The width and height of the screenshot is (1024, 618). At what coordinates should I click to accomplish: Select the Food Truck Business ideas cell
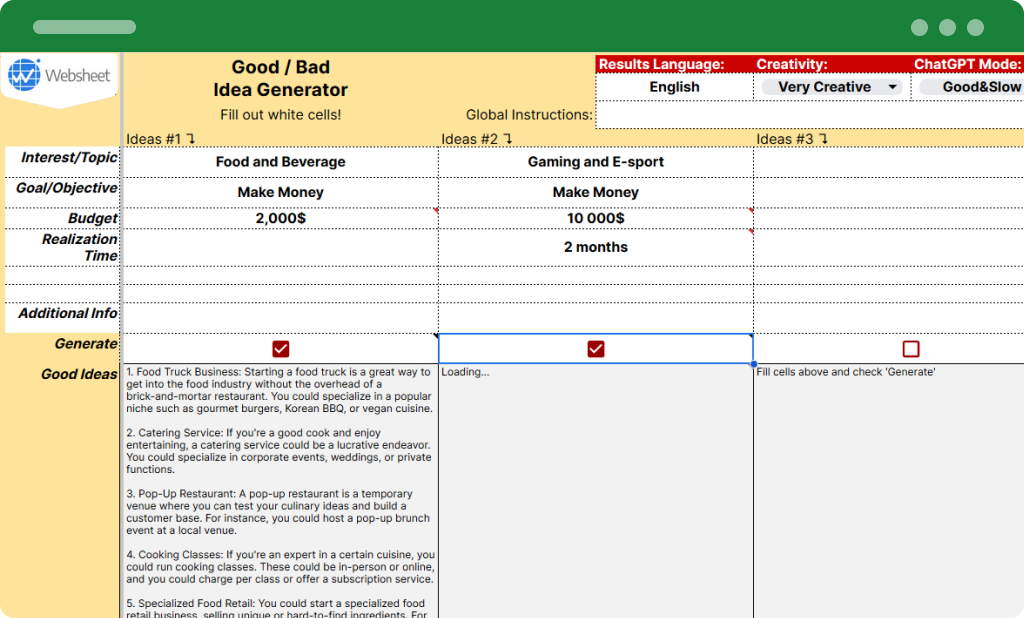[x=281, y=491]
